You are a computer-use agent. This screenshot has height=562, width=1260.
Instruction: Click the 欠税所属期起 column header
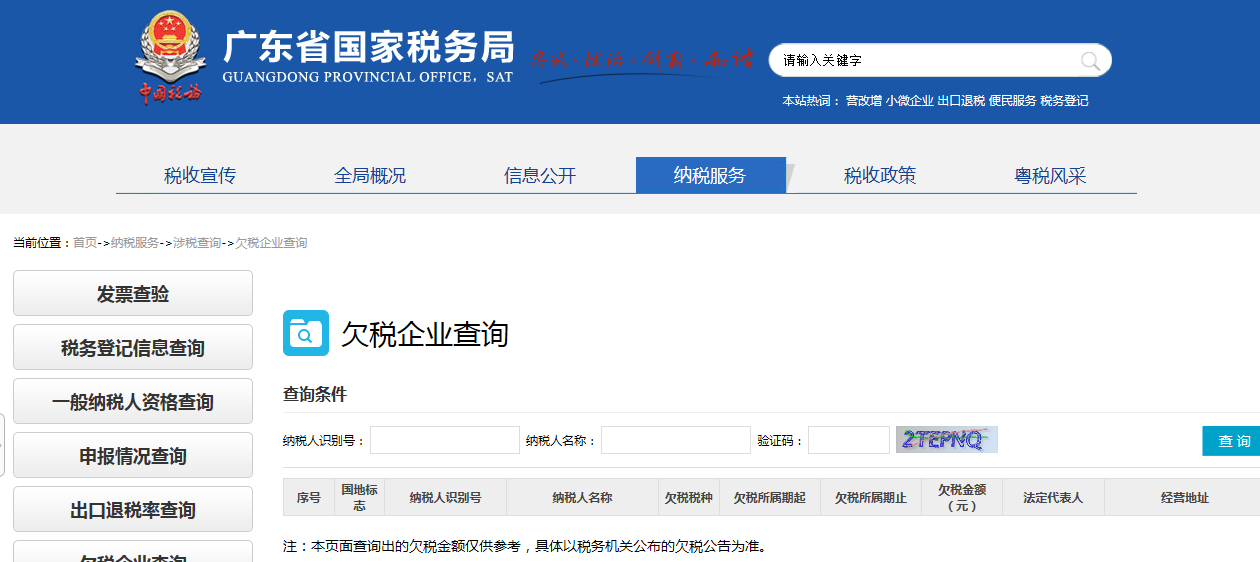770,497
